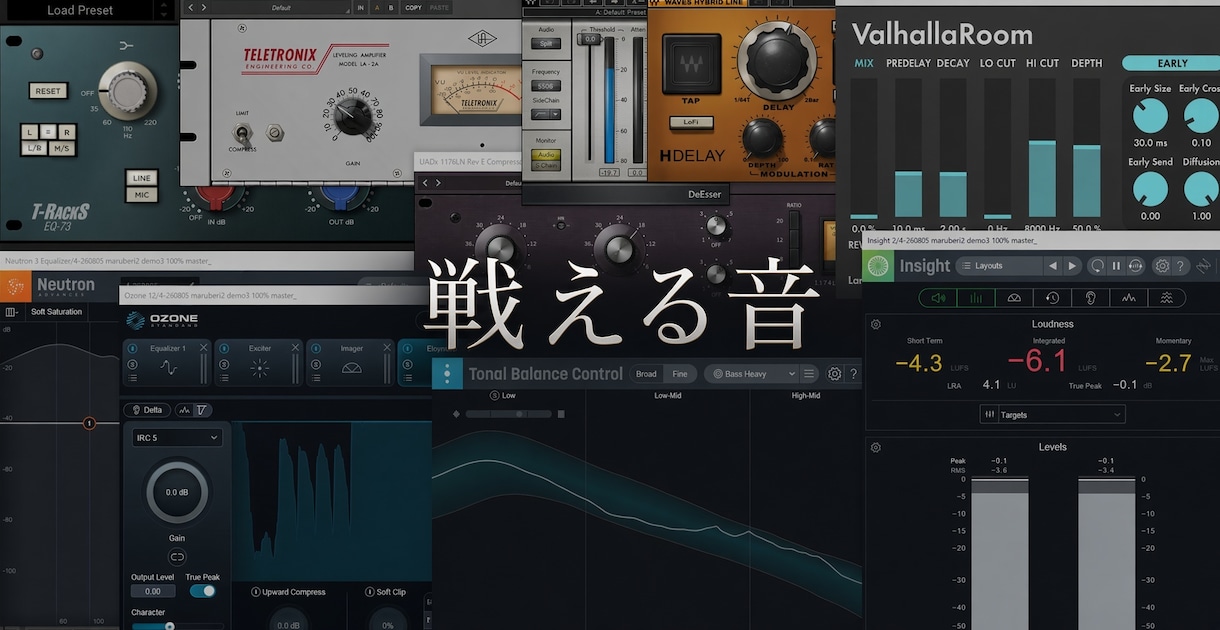Open the IRC 5 mode dropdown
The height and width of the screenshot is (630, 1220).
177,438
